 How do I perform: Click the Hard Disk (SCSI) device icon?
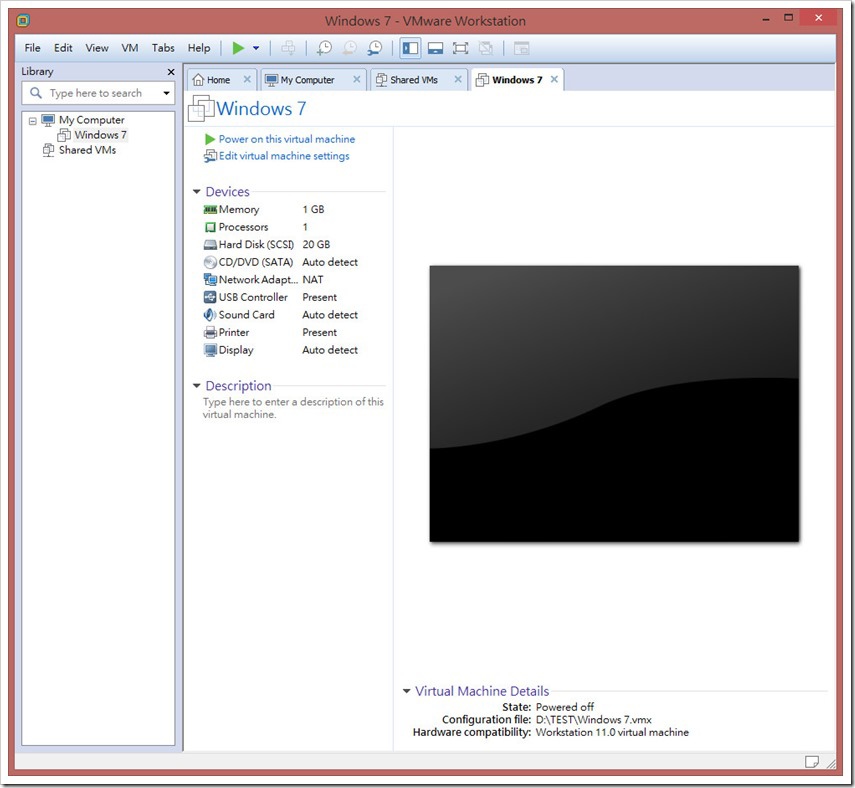point(210,245)
